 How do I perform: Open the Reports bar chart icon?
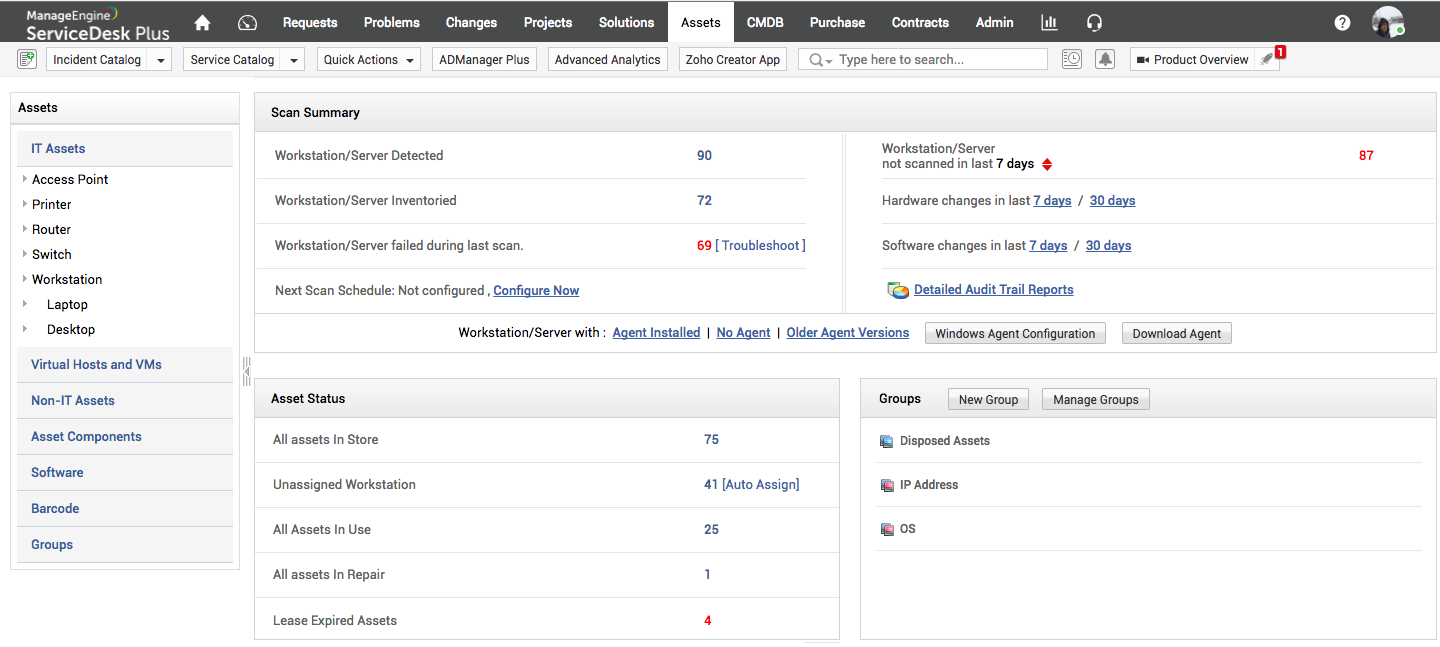pos(1048,22)
